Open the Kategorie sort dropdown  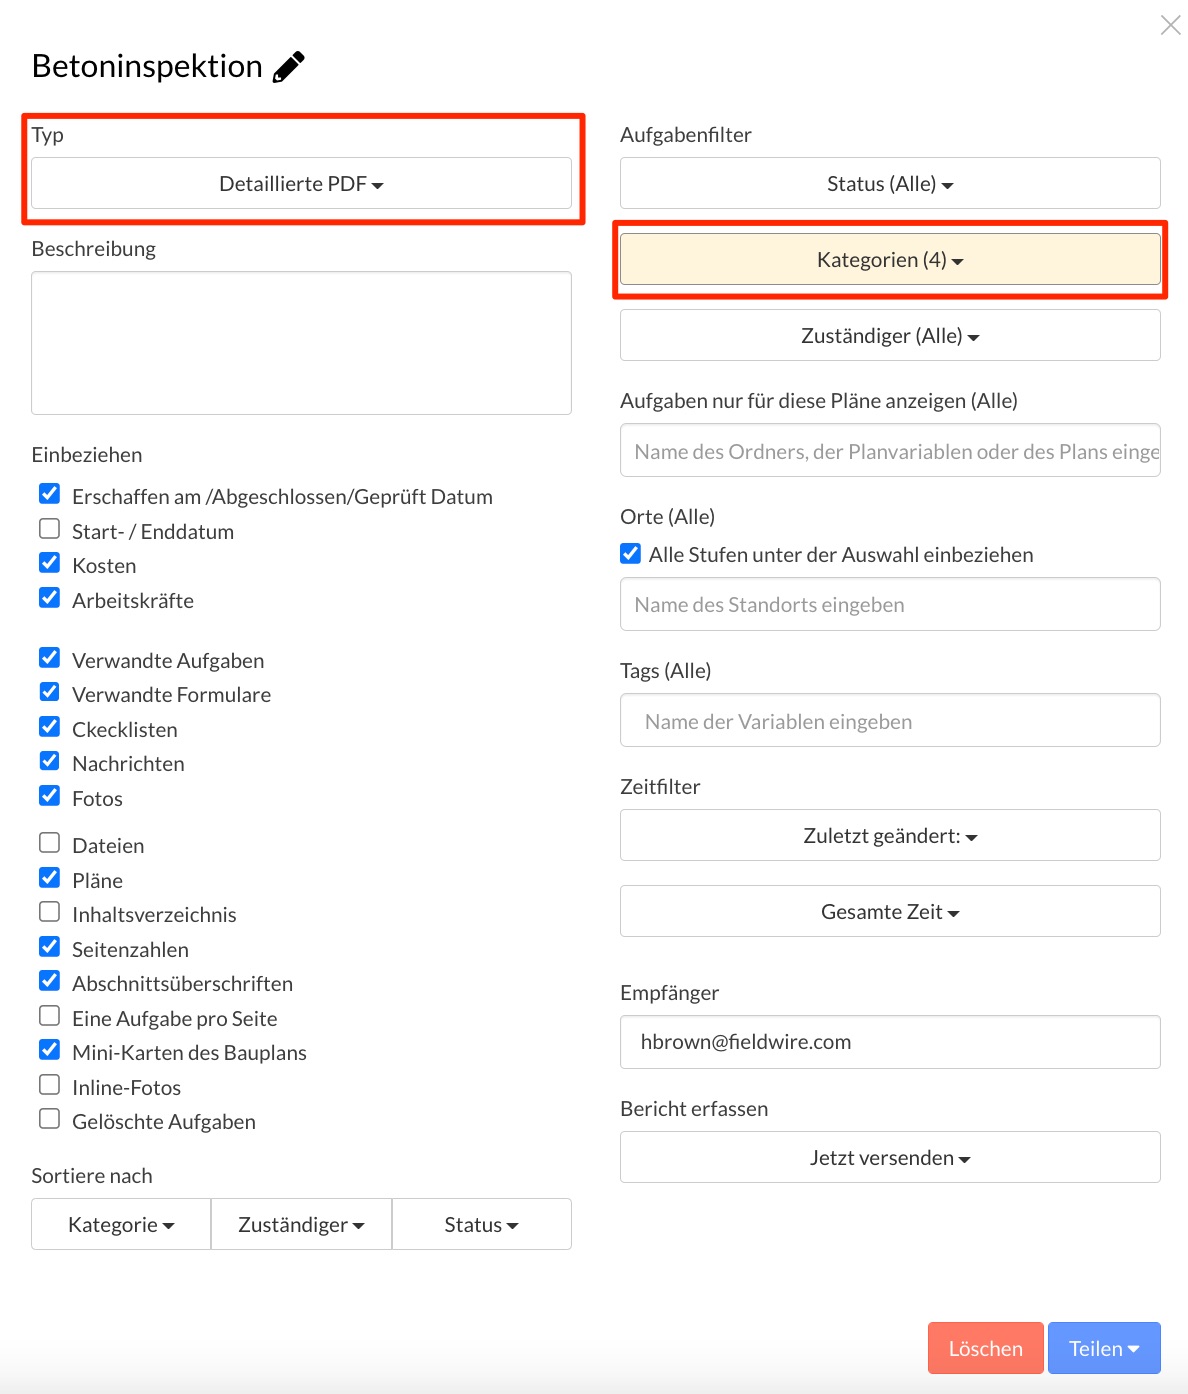click(x=121, y=1225)
